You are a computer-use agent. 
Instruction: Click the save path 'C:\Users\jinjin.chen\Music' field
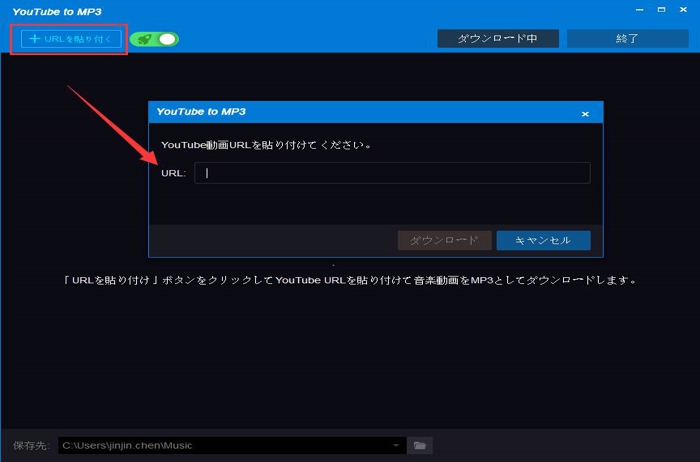232,445
